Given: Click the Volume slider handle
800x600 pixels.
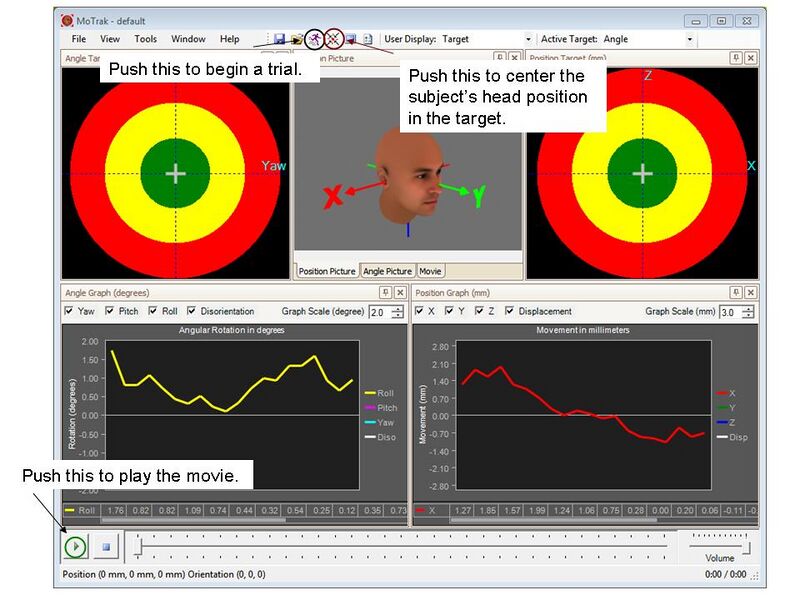Looking at the screenshot, I should [746, 547].
